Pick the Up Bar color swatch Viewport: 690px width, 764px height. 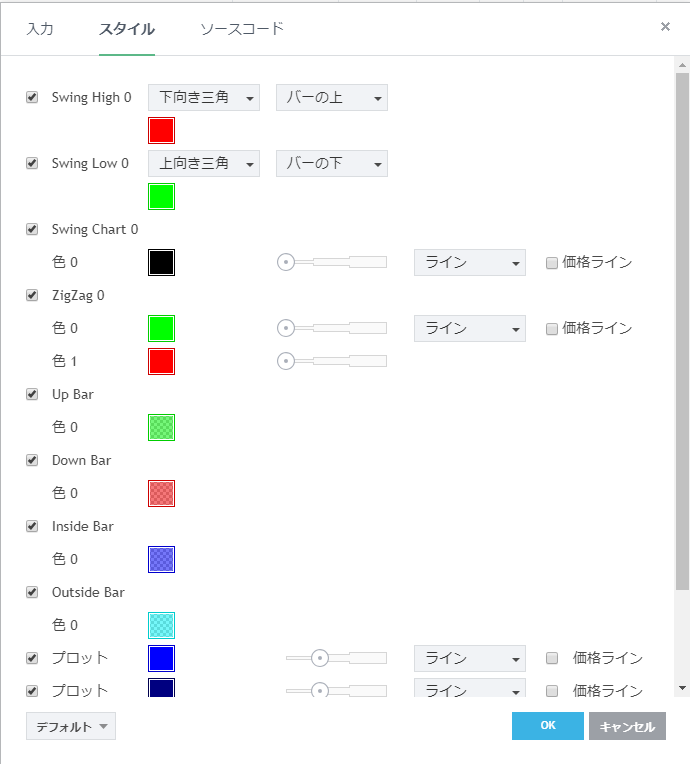[x=161, y=428]
